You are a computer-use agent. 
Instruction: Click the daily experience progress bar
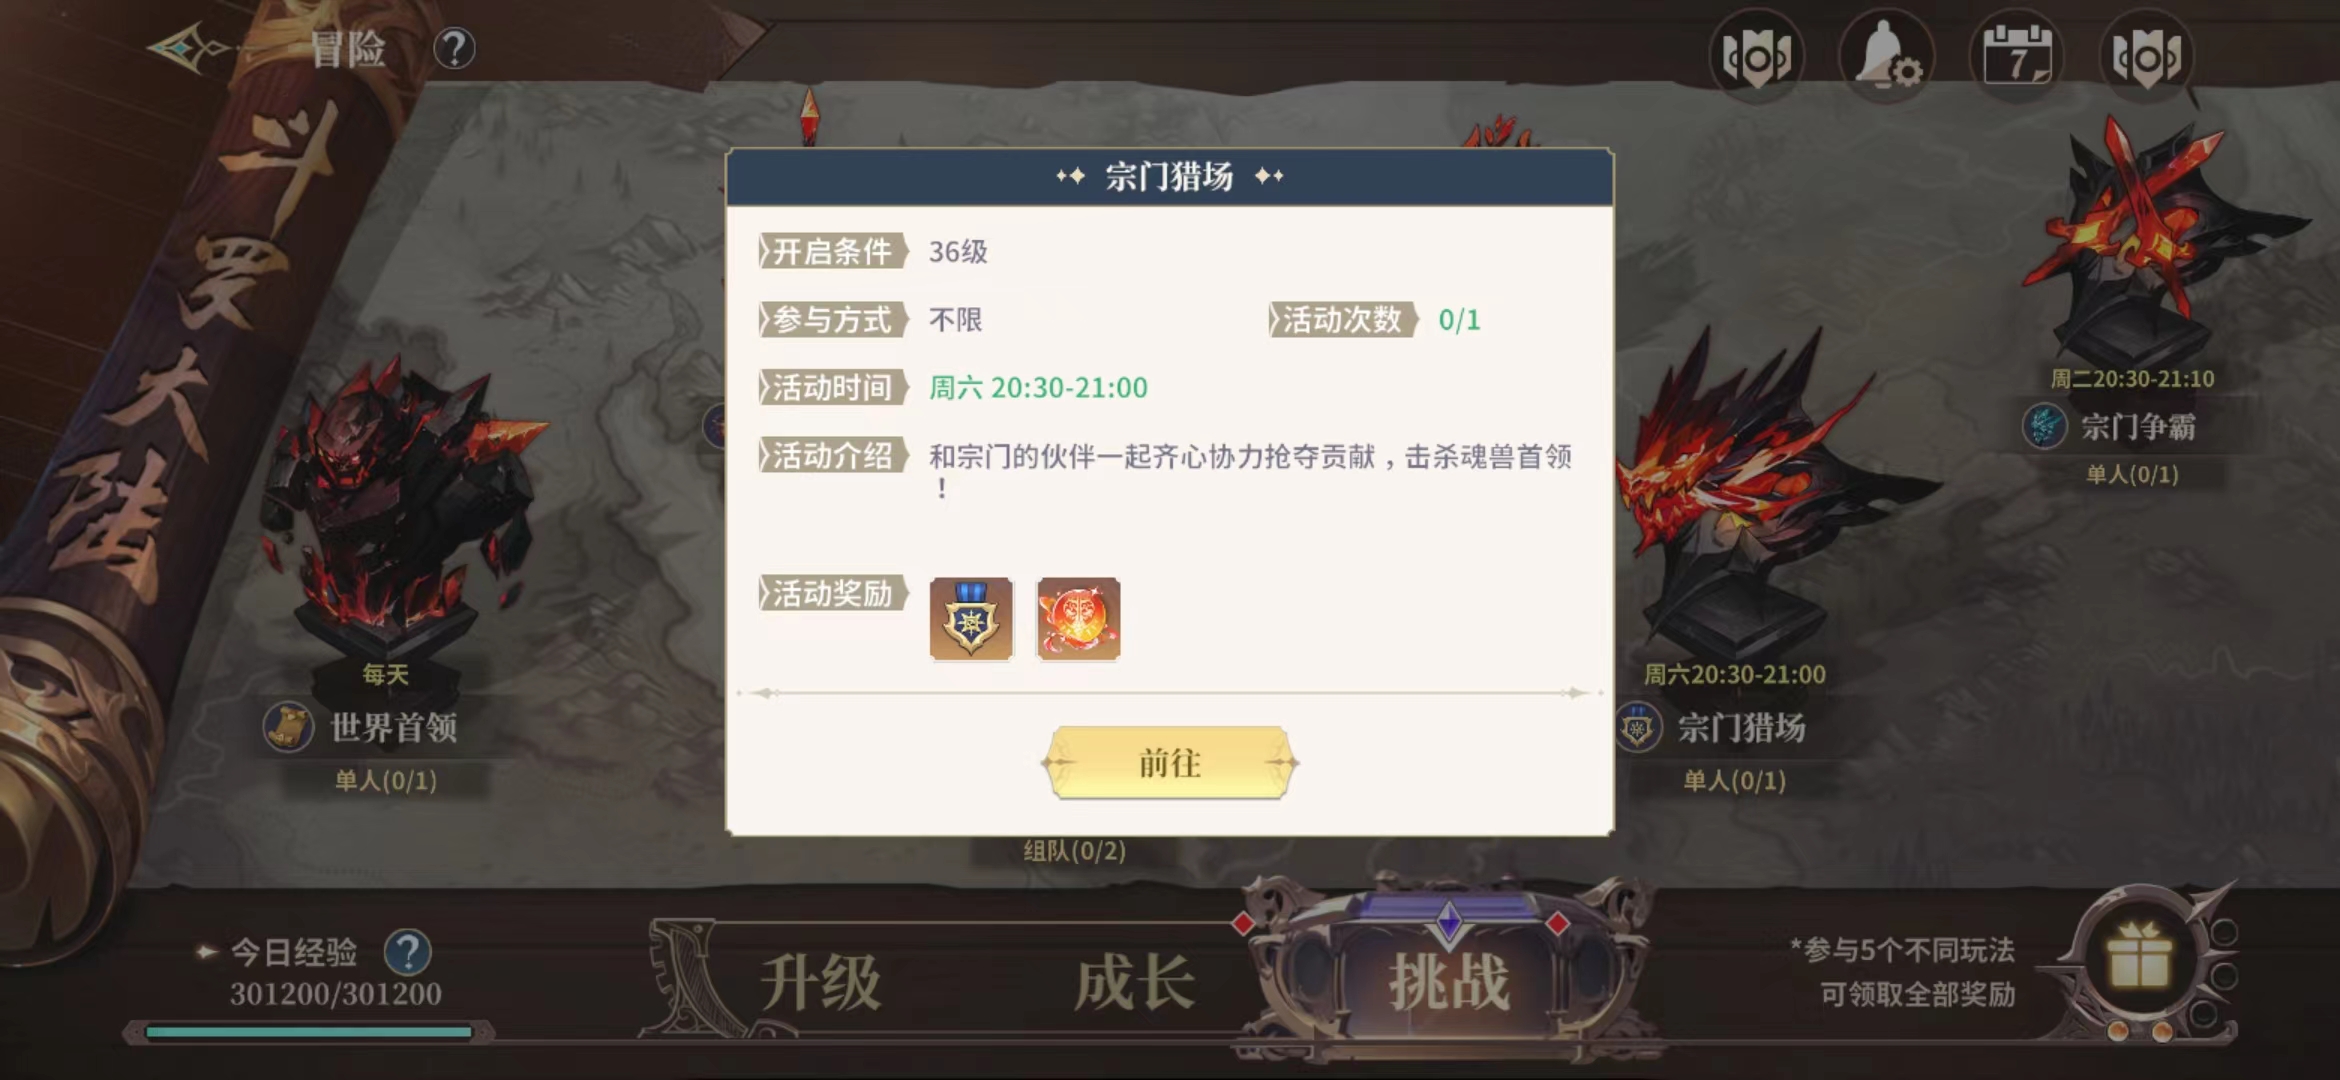[x=308, y=1031]
